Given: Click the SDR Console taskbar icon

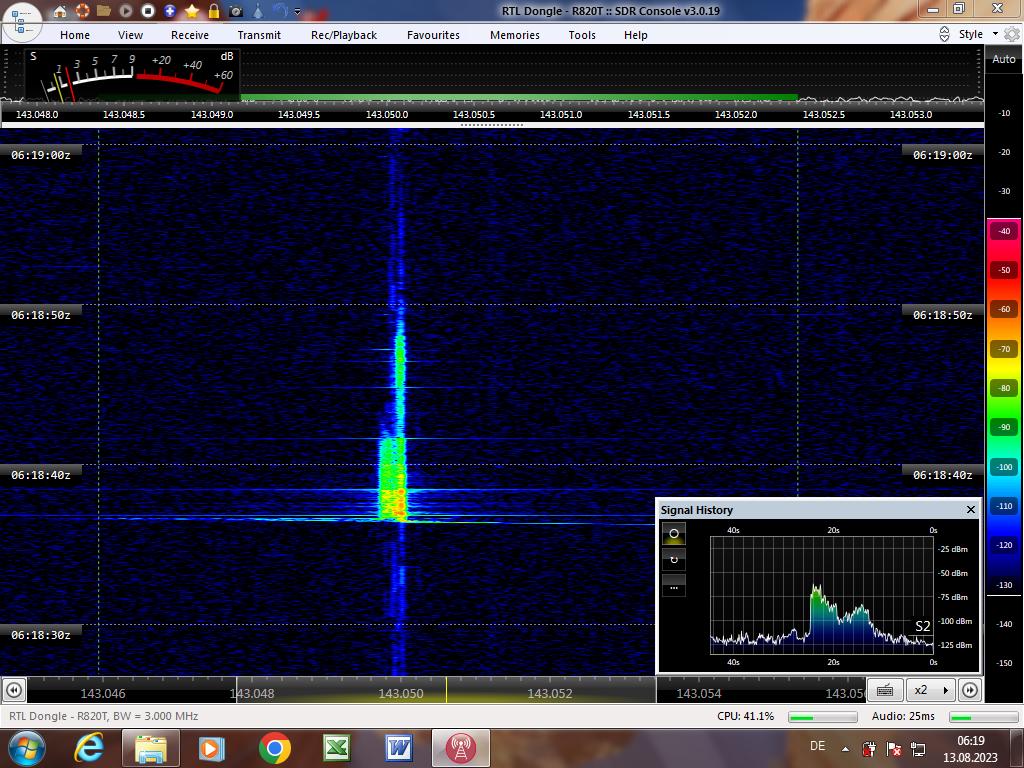Looking at the screenshot, I should (x=460, y=748).
